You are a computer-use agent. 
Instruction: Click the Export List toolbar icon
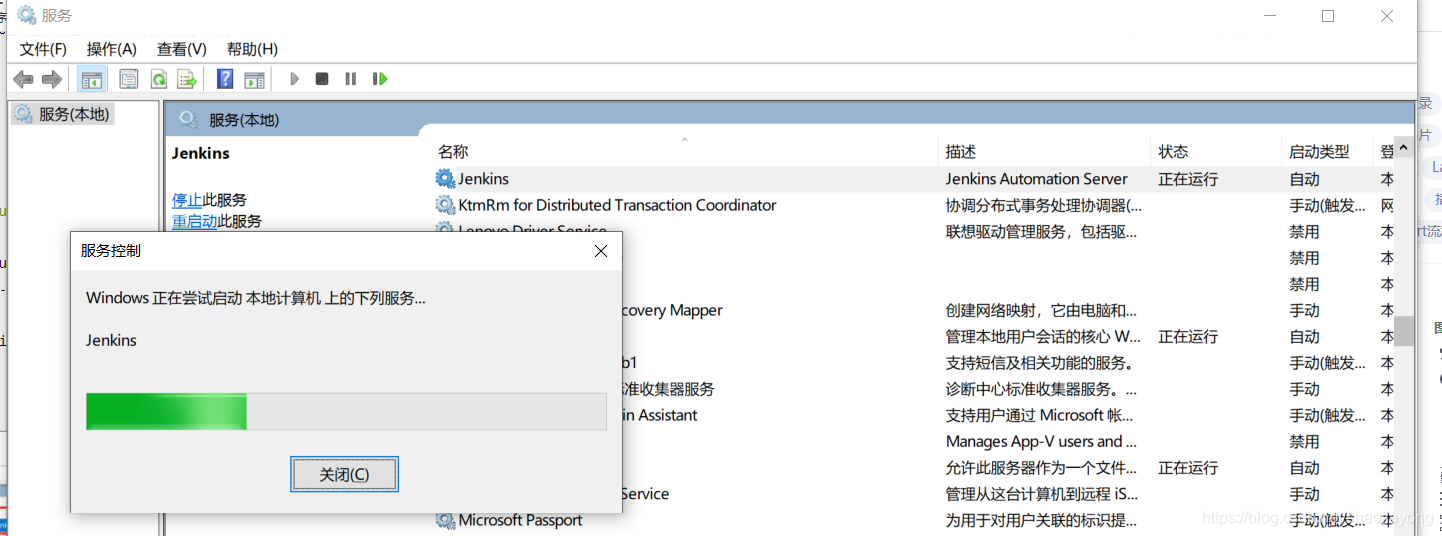click(x=186, y=79)
